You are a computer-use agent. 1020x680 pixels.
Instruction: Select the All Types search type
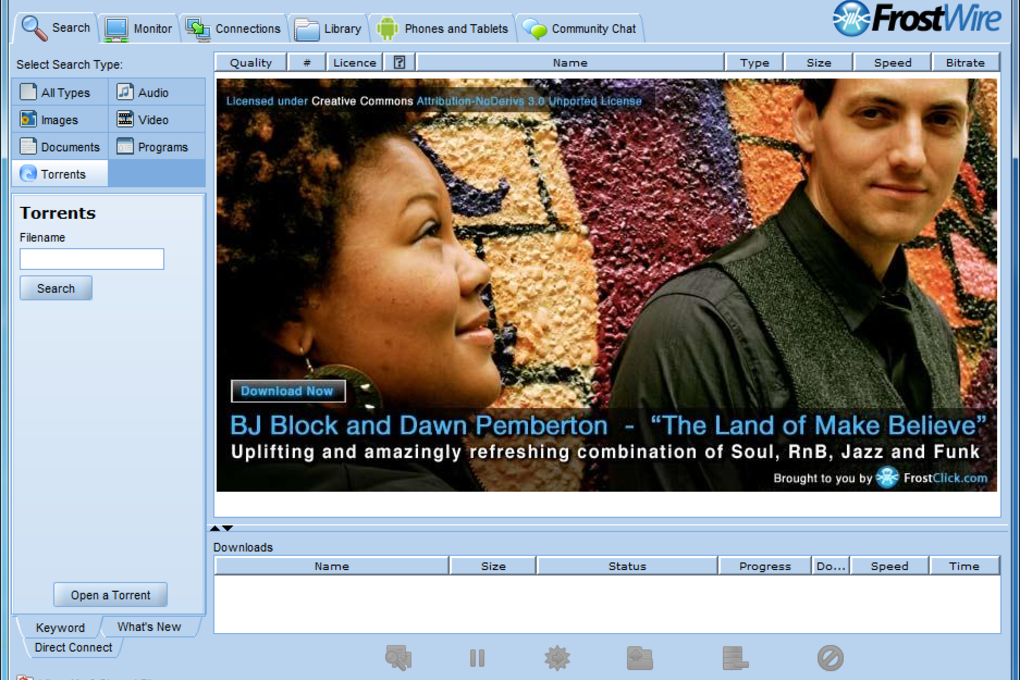tap(60, 92)
